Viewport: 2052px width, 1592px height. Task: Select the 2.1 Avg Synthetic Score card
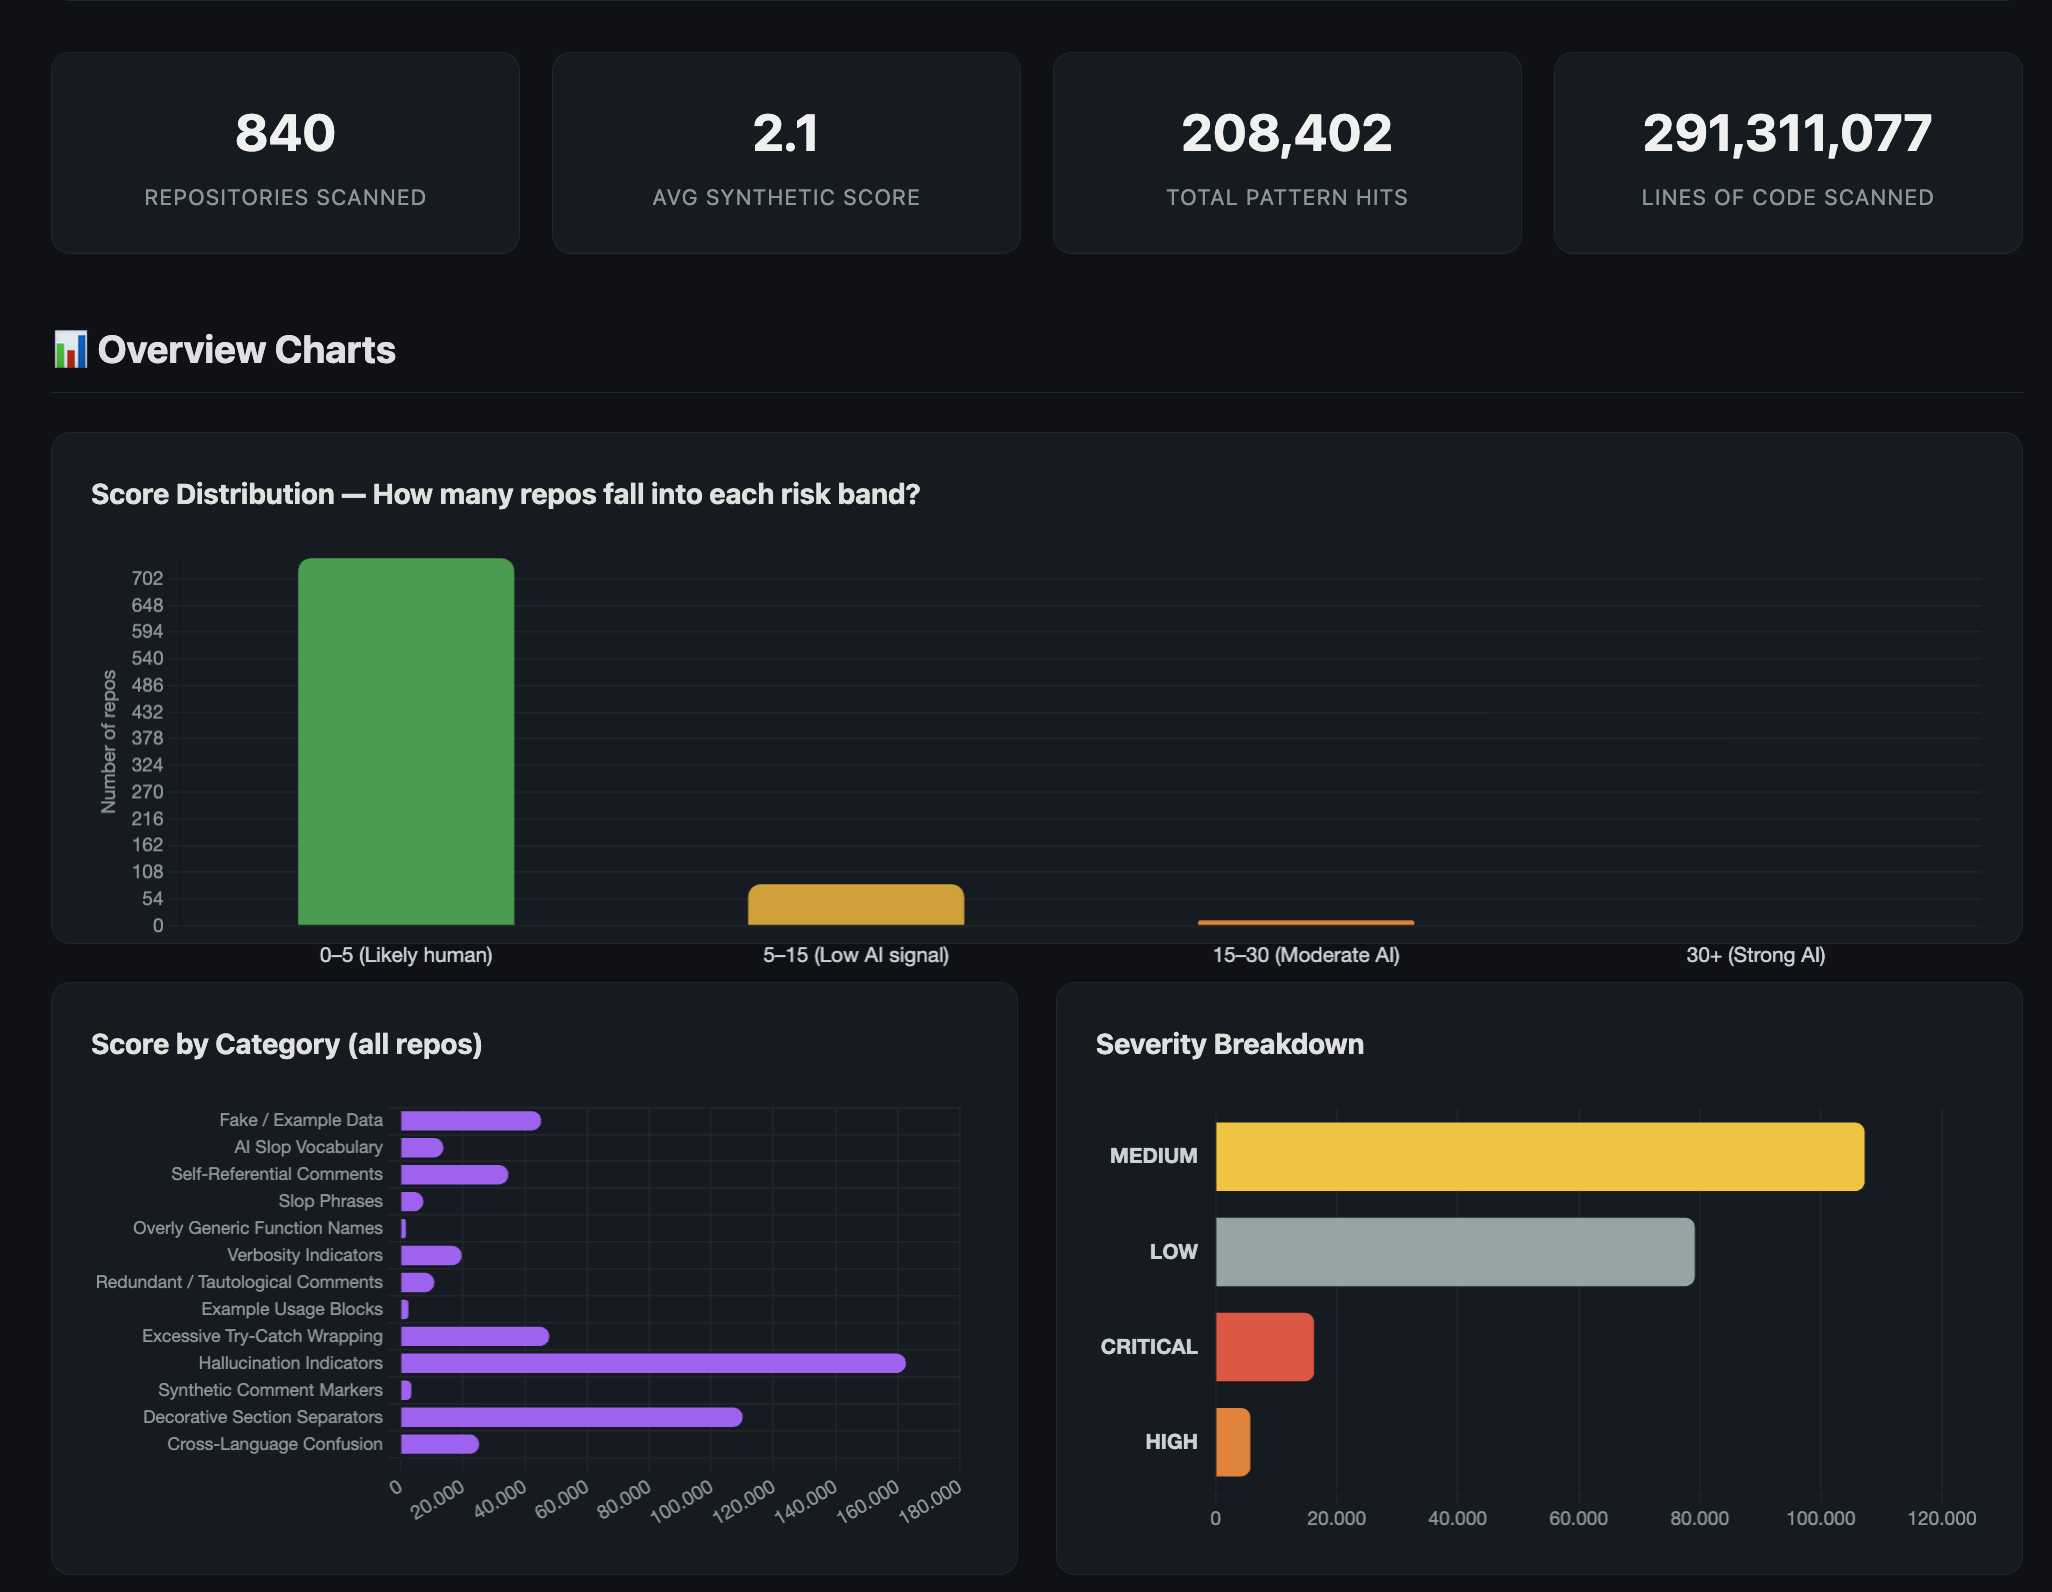pyautogui.click(x=786, y=153)
